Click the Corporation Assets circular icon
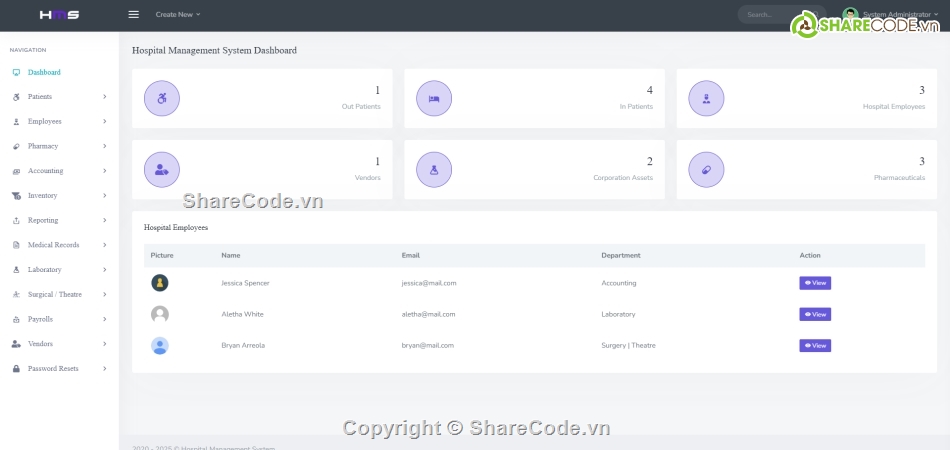 [434, 170]
